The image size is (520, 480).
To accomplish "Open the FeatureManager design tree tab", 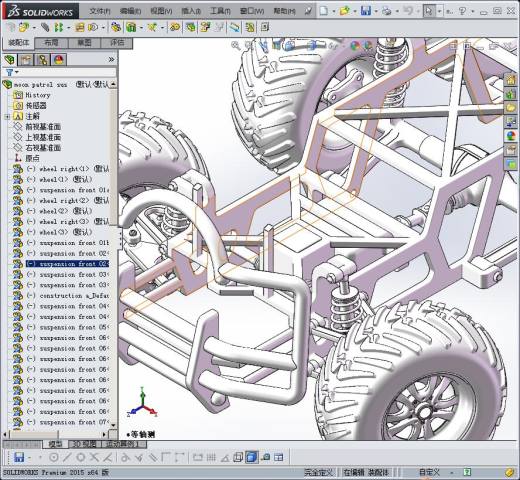I will pyautogui.click(x=9, y=60).
